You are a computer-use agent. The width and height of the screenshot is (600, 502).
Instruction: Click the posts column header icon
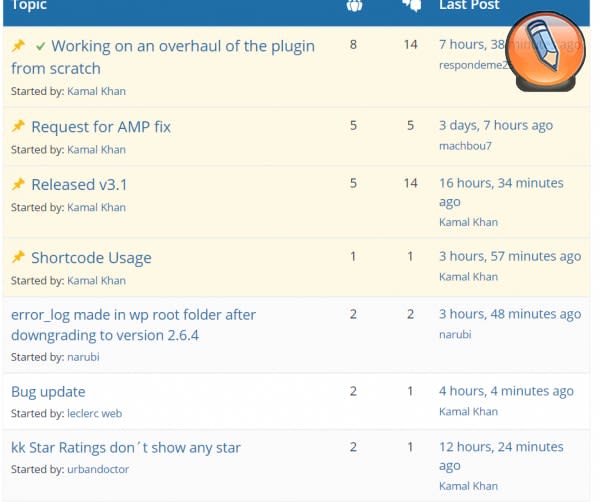[412, 5]
